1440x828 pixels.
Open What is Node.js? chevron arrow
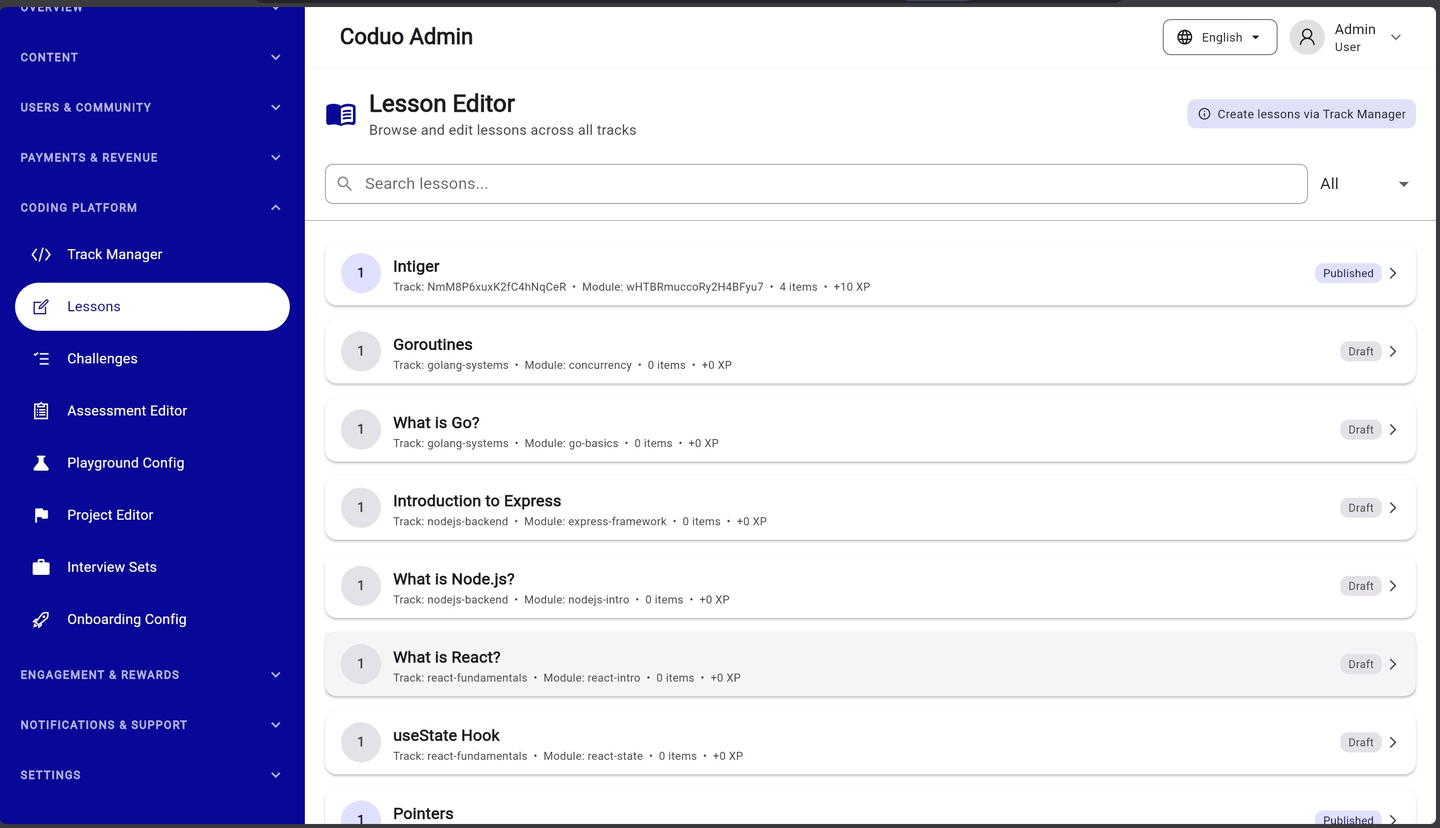pos(1394,586)
